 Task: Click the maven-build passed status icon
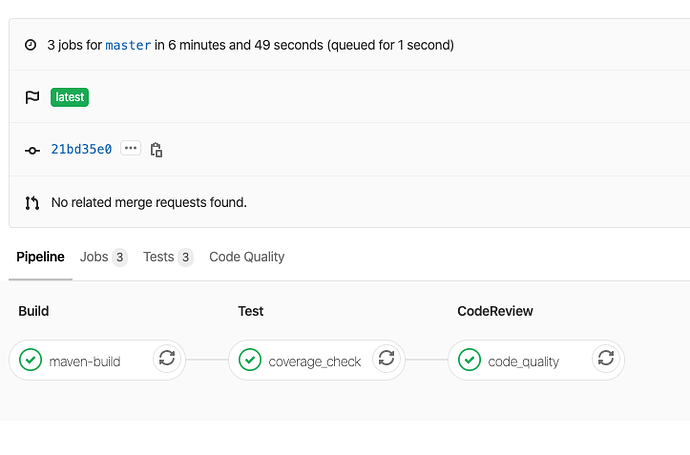pos(31,360)
